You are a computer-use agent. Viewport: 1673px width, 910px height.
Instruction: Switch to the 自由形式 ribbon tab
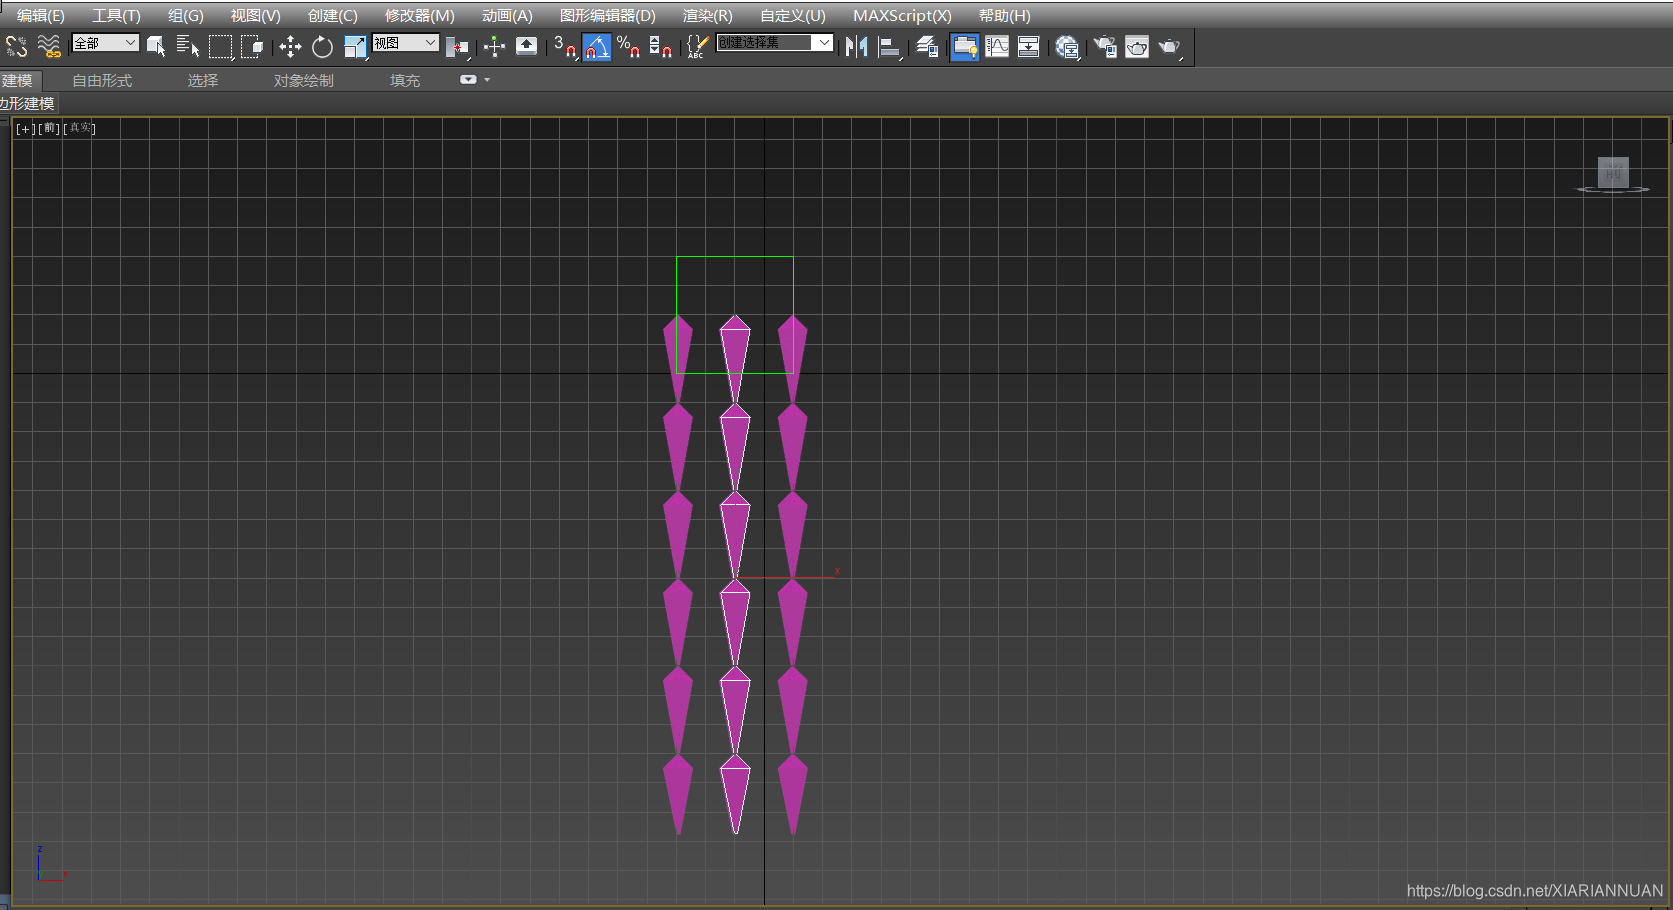102,80
